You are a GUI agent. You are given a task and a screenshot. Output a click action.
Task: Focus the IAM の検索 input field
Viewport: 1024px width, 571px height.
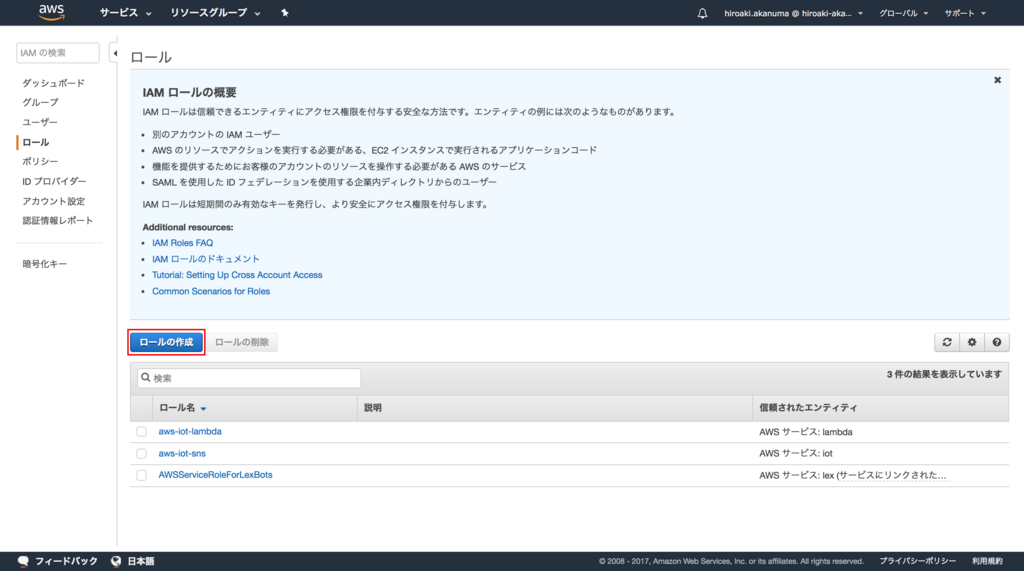57,53
